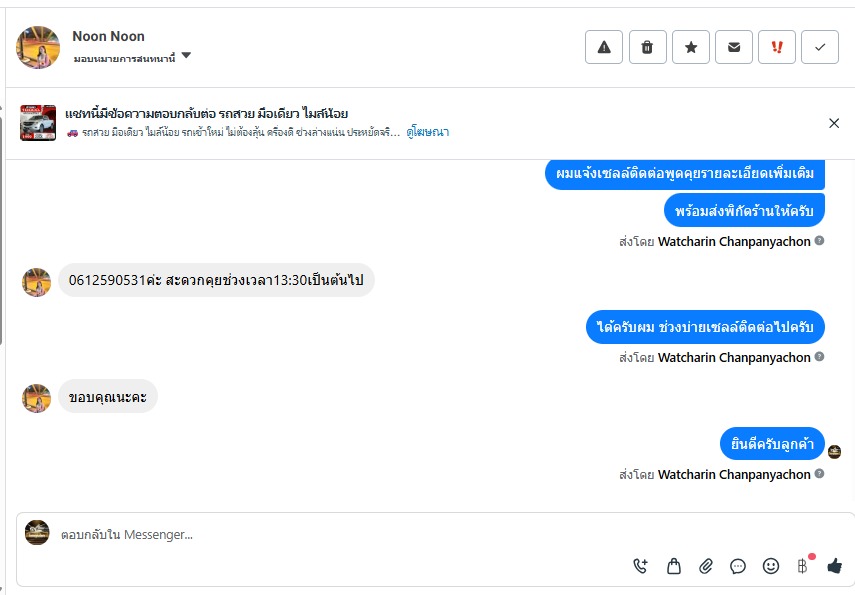Mark conversation done with checkmark button

coord(820,47)
